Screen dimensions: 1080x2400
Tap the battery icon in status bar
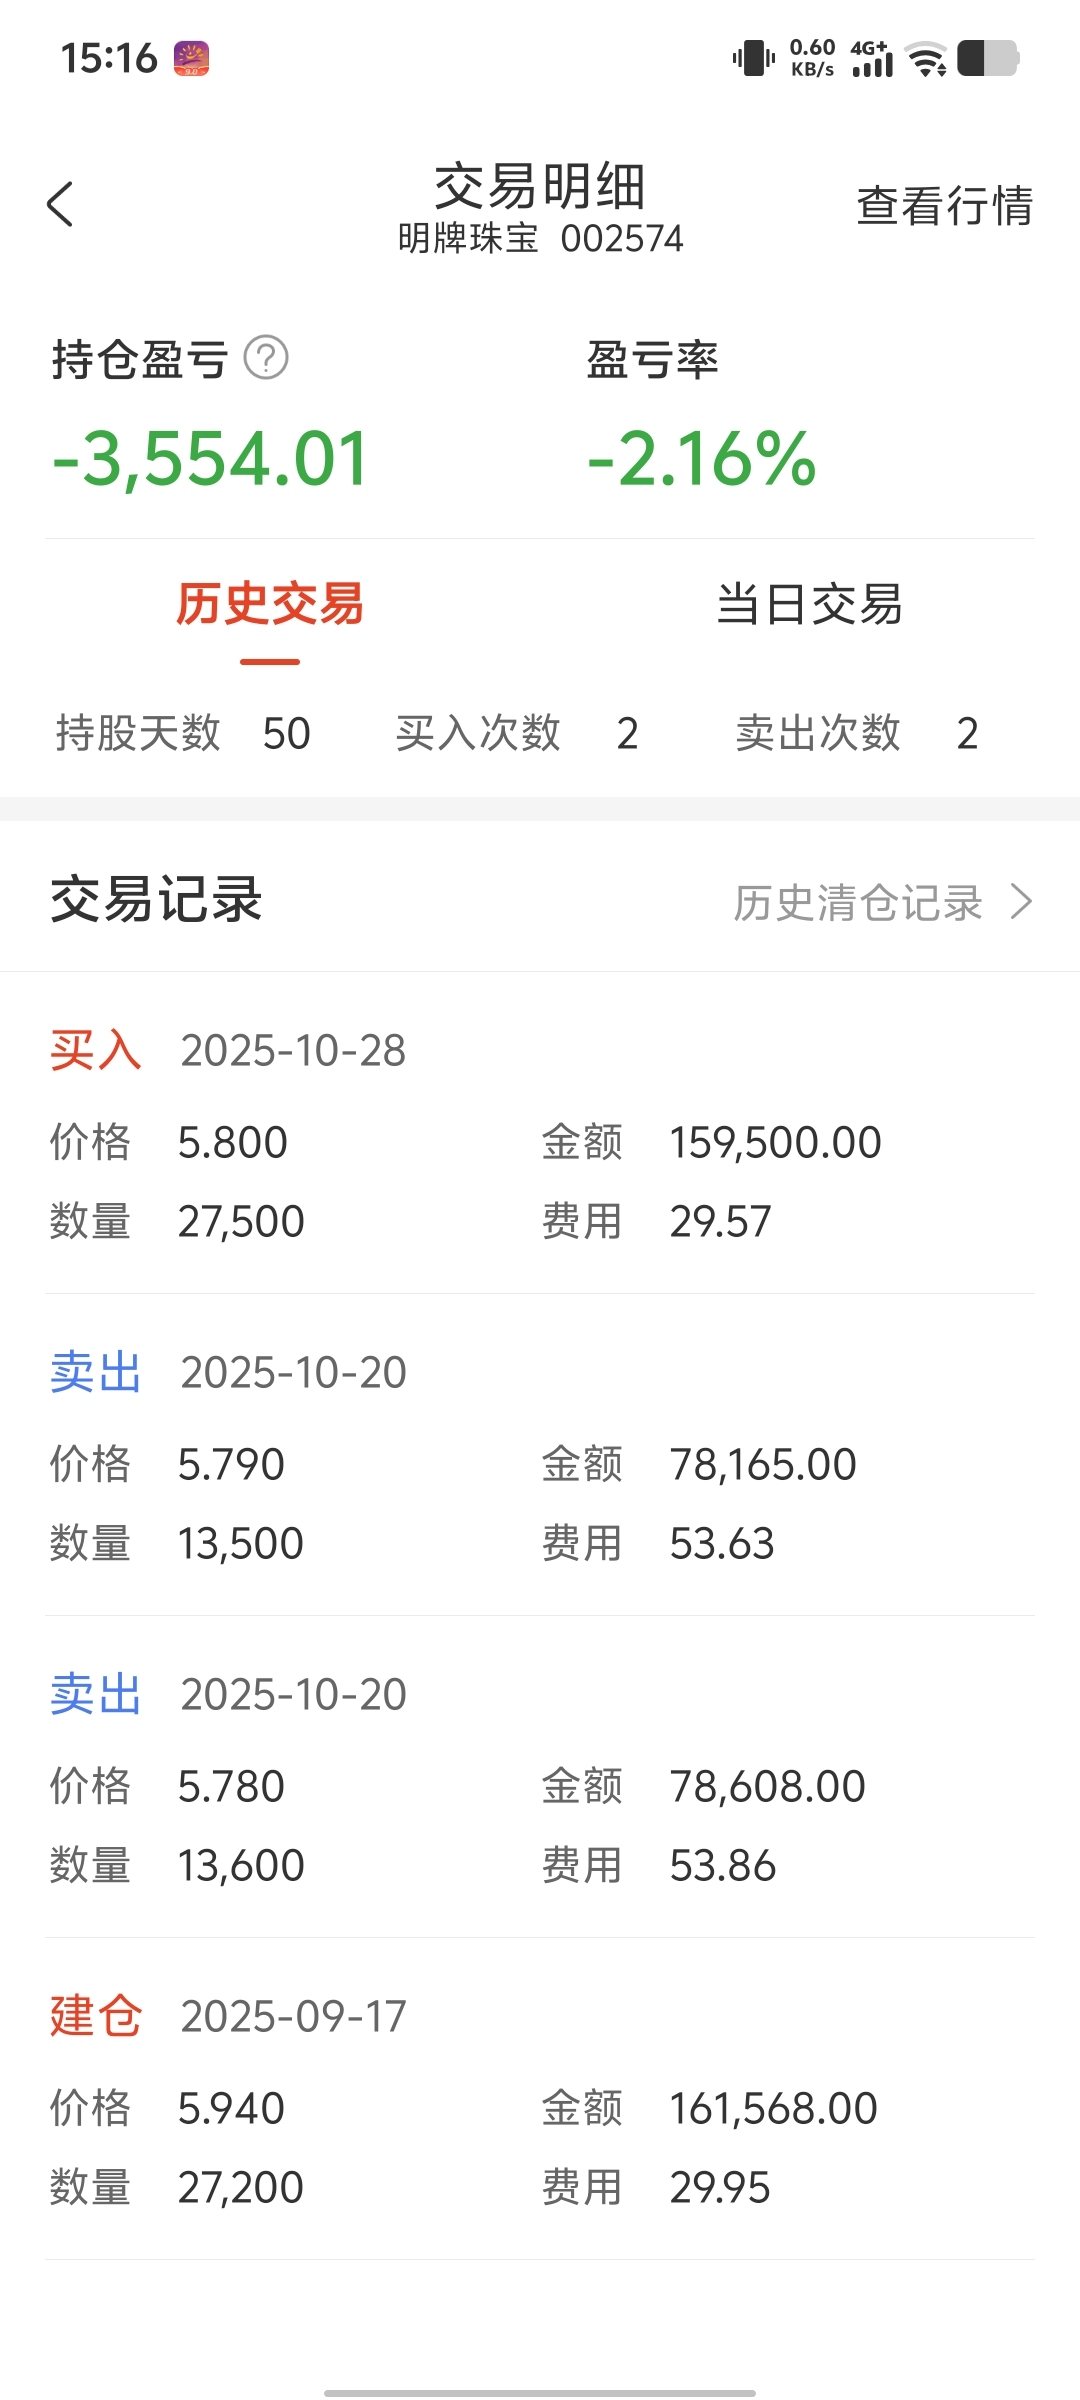tap(988, 58)
